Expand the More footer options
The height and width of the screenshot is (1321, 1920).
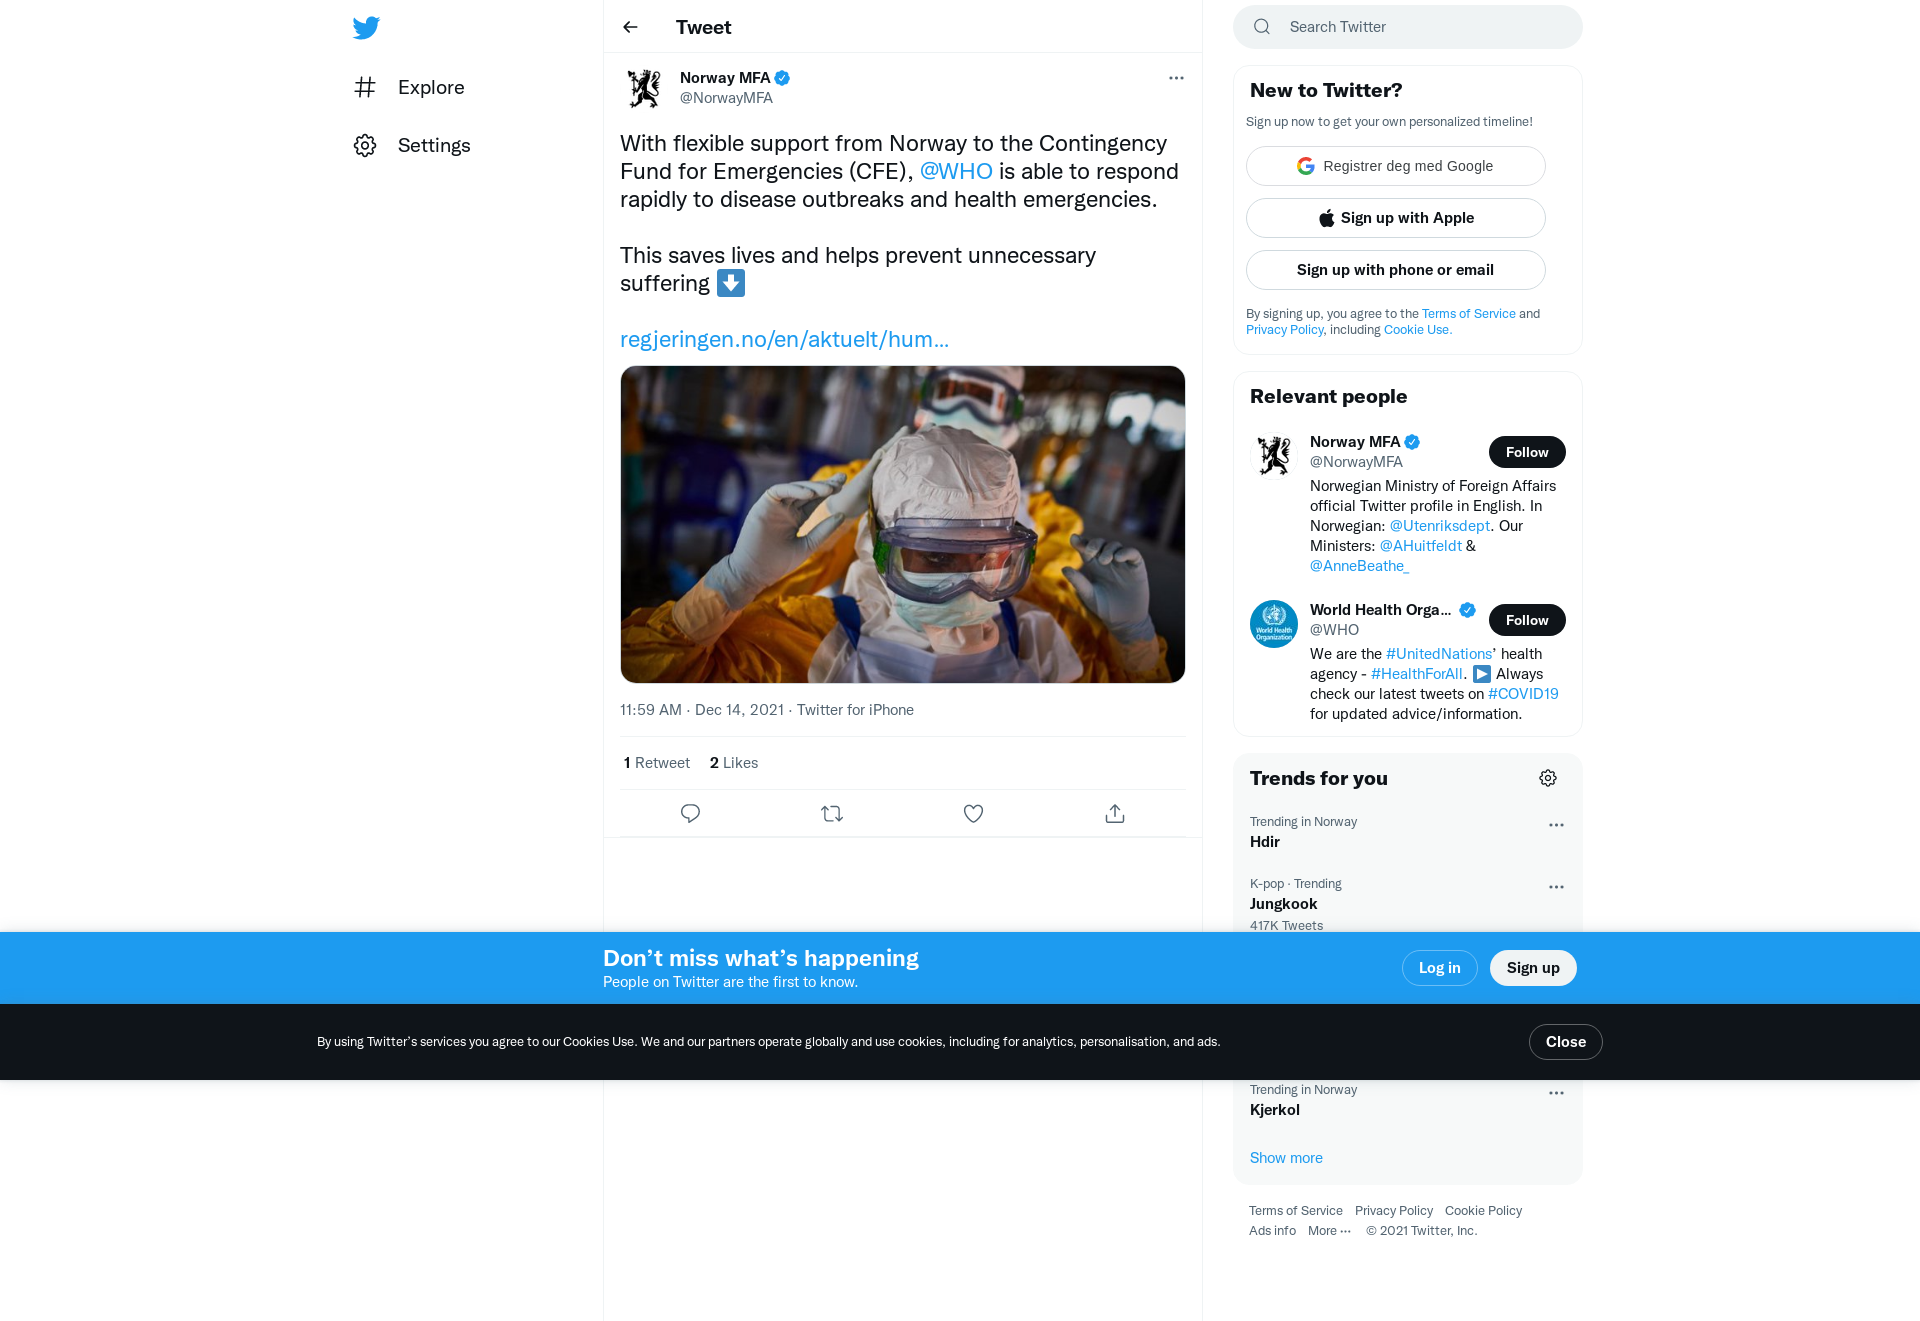coord(1329,1231)
